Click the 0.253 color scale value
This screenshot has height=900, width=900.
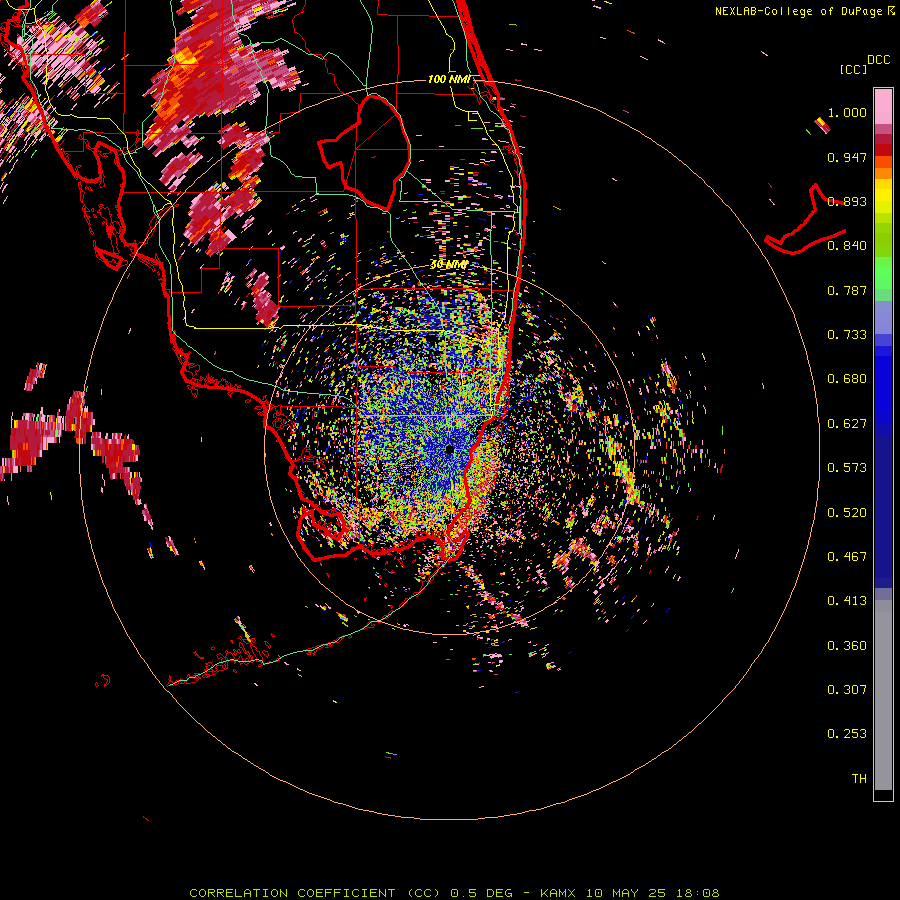(847, 734)
